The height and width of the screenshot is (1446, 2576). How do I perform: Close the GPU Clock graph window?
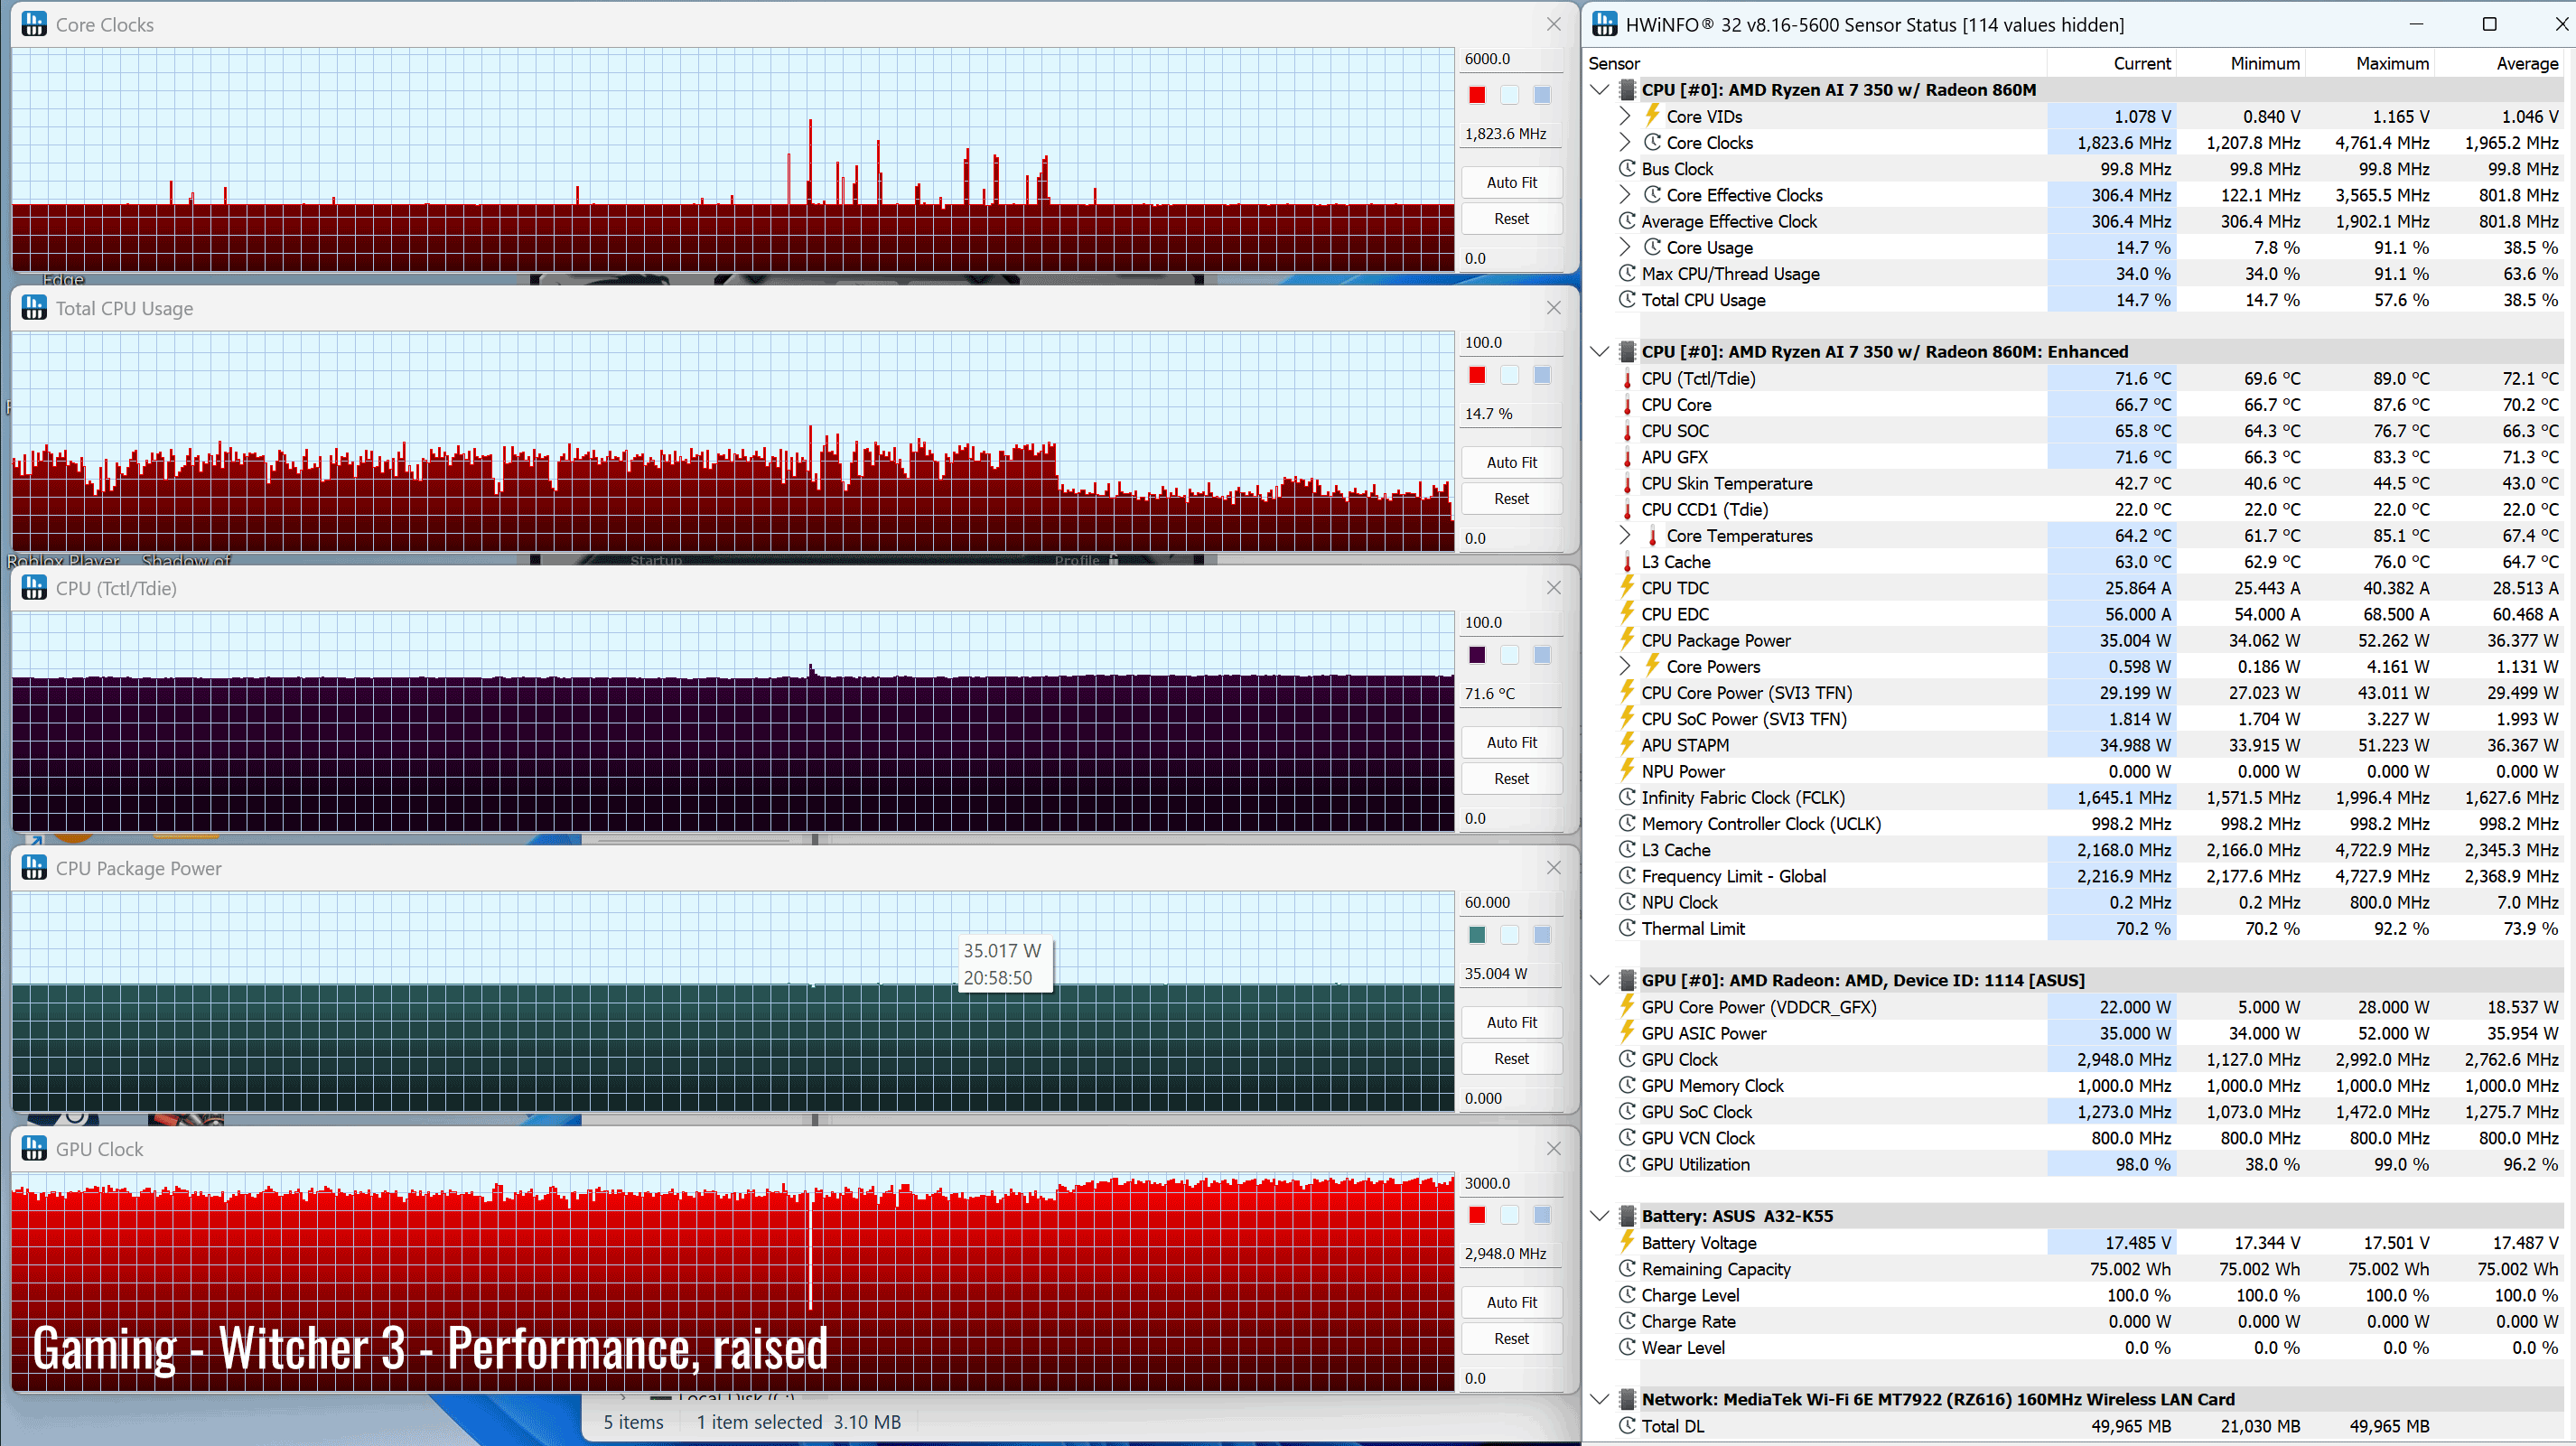pyautogui.click(x=1553, y=1149)
